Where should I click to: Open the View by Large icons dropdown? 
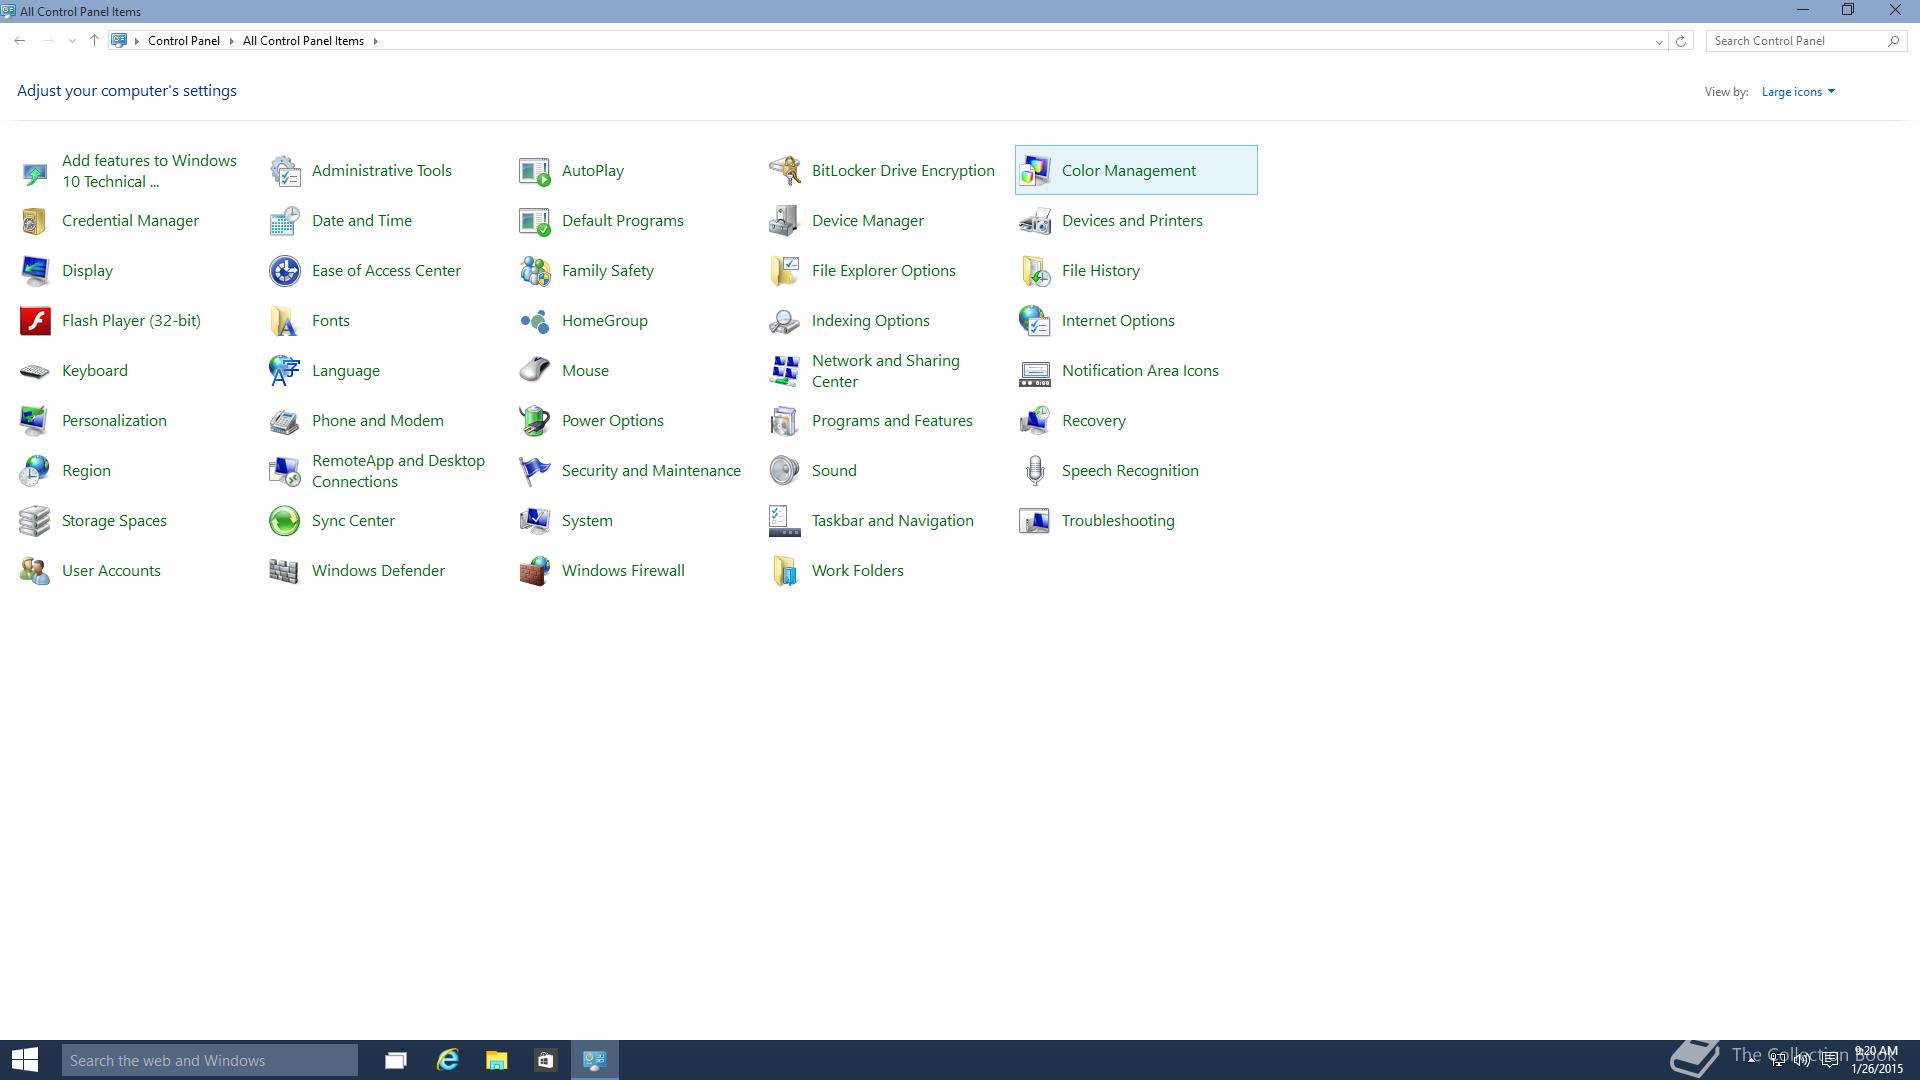1798,92
